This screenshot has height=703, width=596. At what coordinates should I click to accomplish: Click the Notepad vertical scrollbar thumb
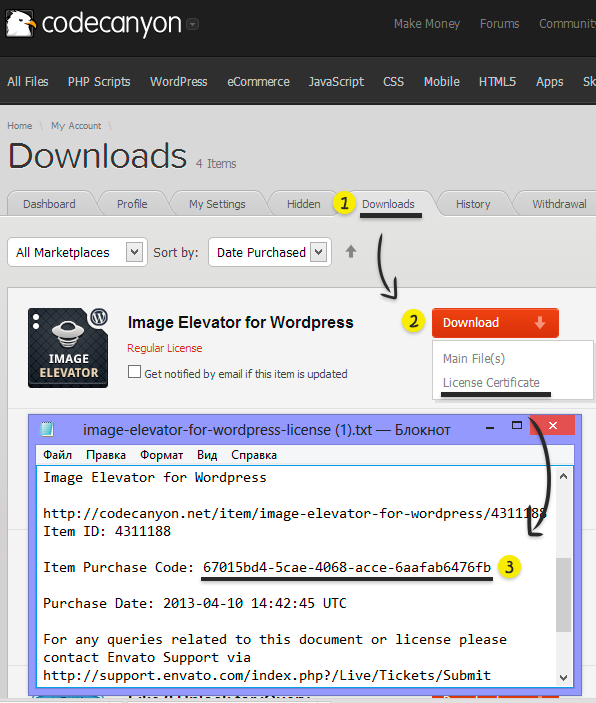[x=563, y=595]
